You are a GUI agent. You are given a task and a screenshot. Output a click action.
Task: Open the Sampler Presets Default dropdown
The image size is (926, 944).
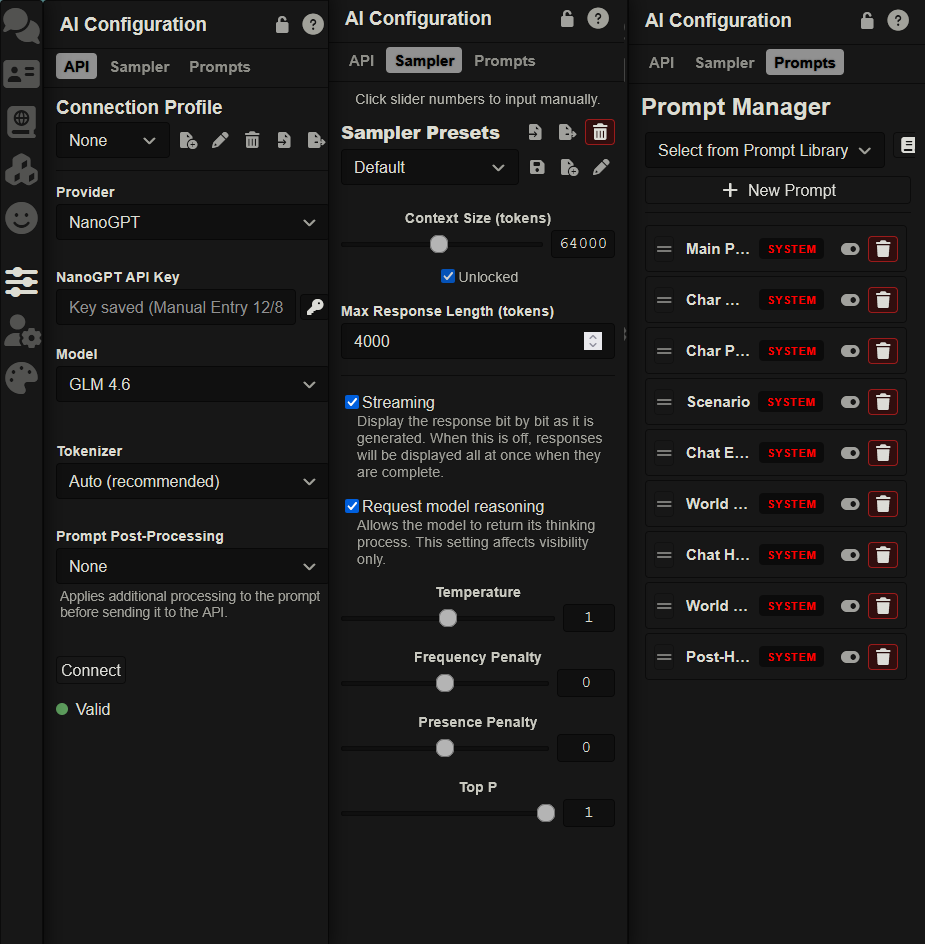(x=429, y=167)
